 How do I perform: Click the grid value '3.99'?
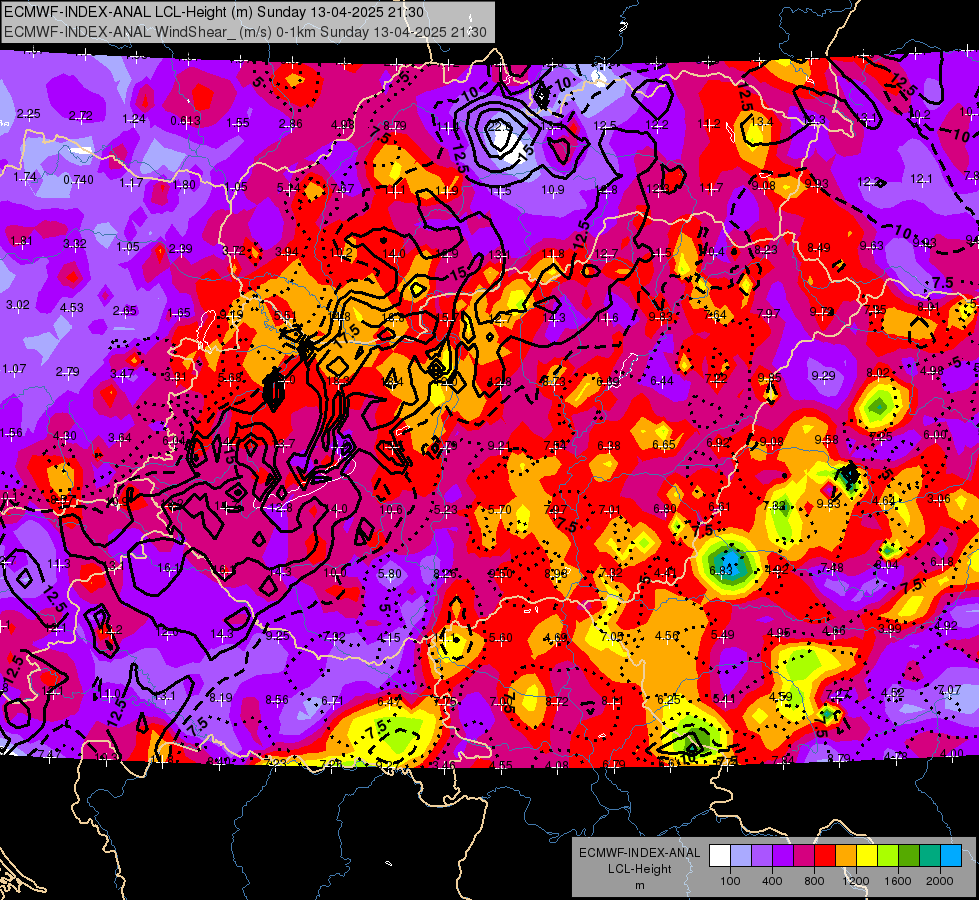click(890, 628)
